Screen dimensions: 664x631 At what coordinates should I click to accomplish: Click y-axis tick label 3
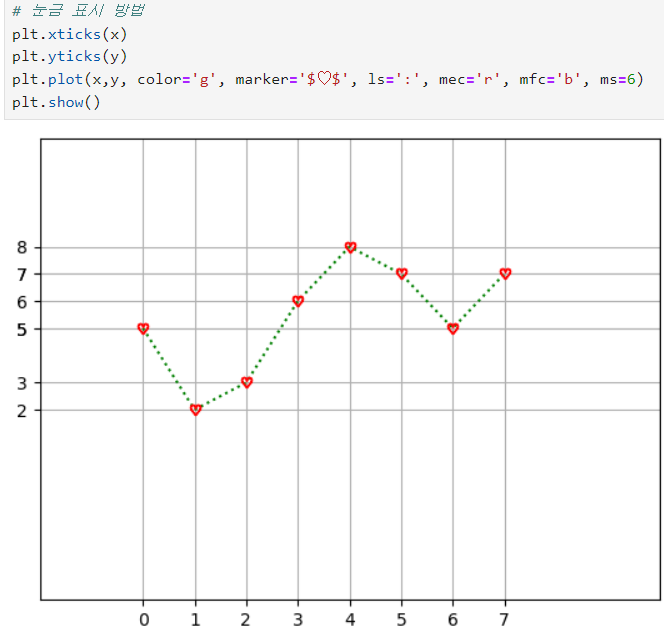tap(22, 383)
